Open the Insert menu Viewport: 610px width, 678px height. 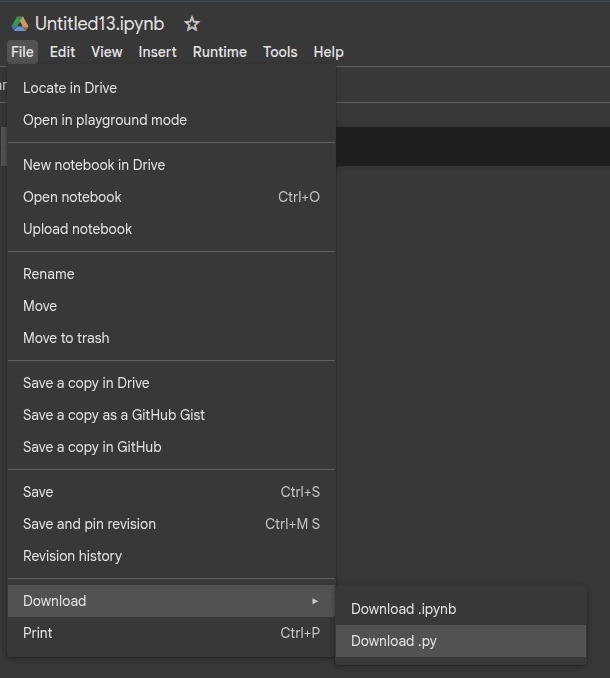(157, 52)
